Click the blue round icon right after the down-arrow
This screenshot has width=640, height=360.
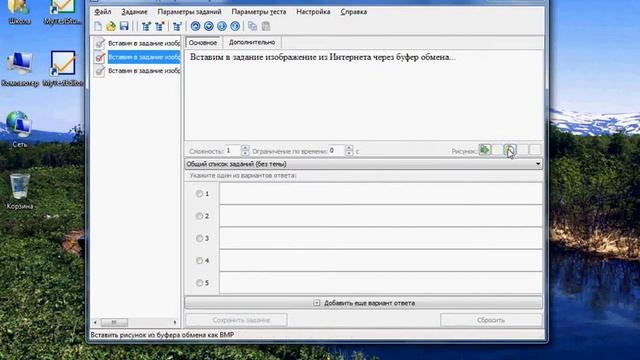pos(222,27)
